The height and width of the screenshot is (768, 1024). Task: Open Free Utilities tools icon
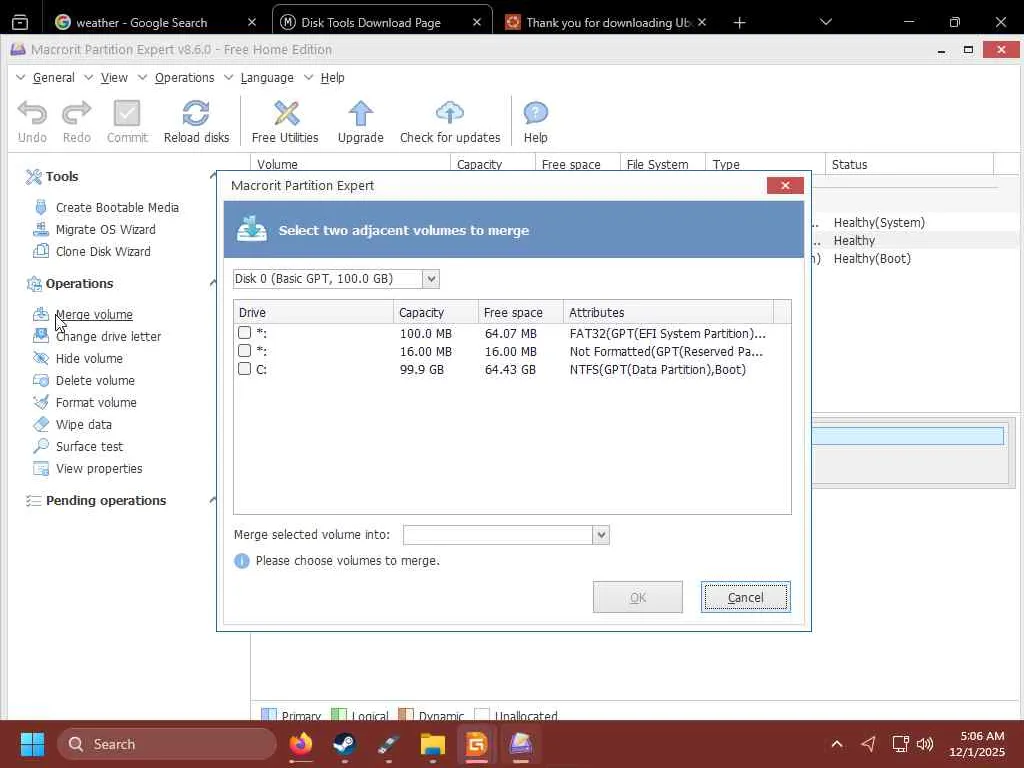285,114
